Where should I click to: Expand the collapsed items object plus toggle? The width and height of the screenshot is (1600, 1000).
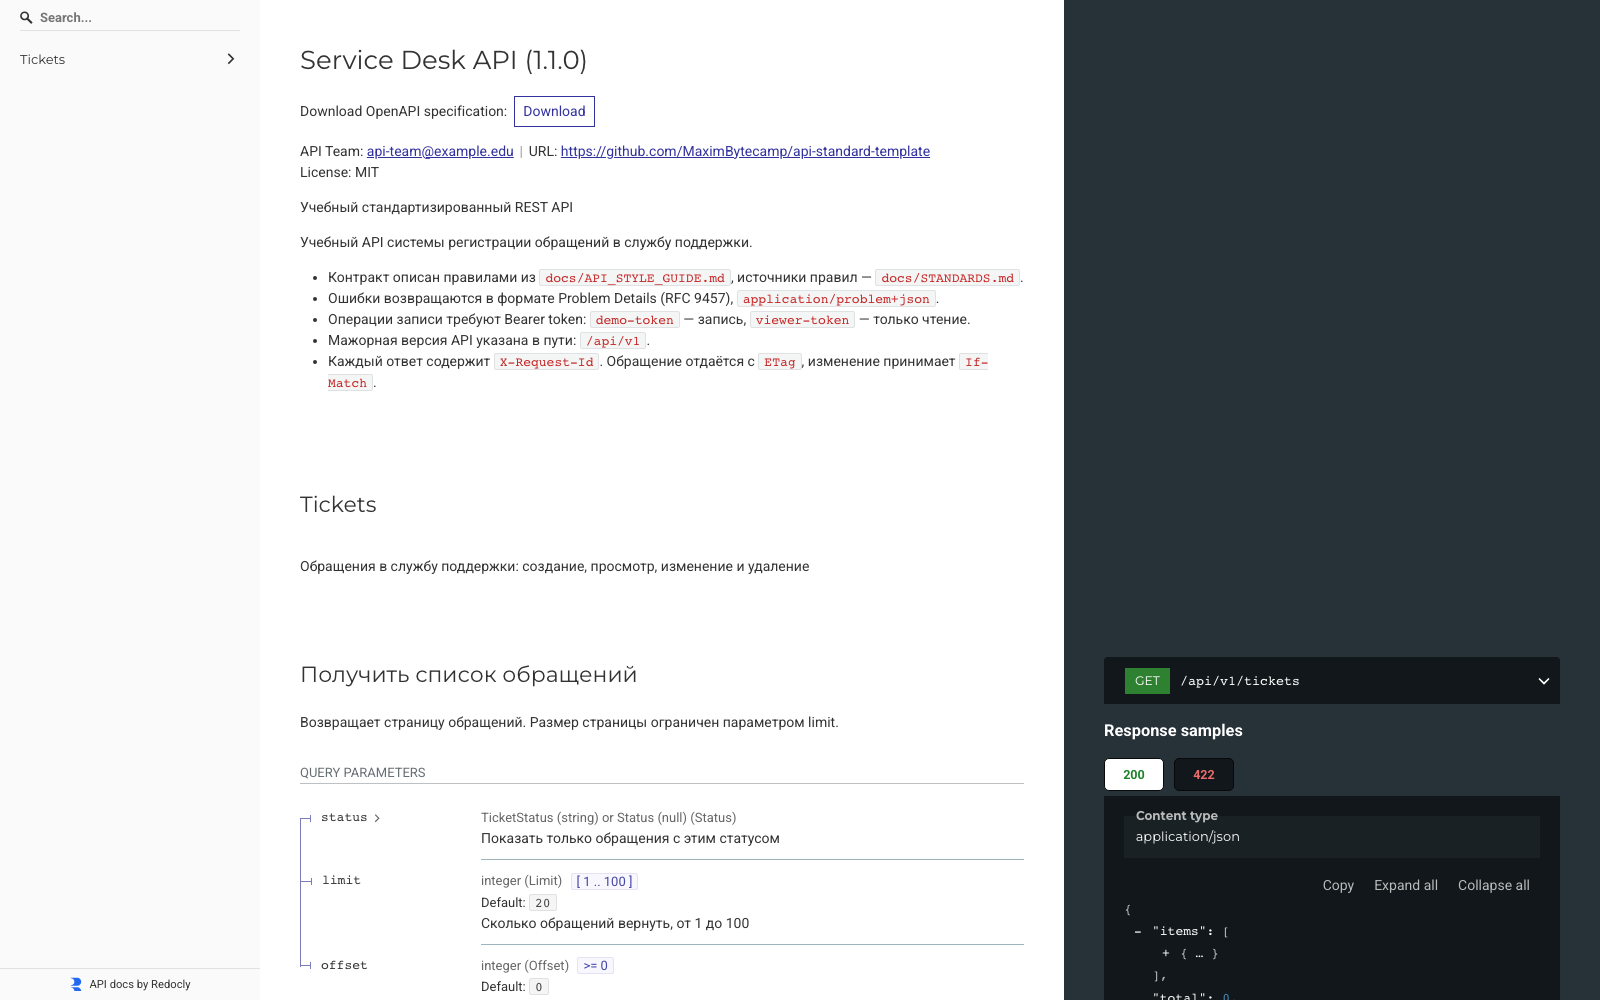1165,953
